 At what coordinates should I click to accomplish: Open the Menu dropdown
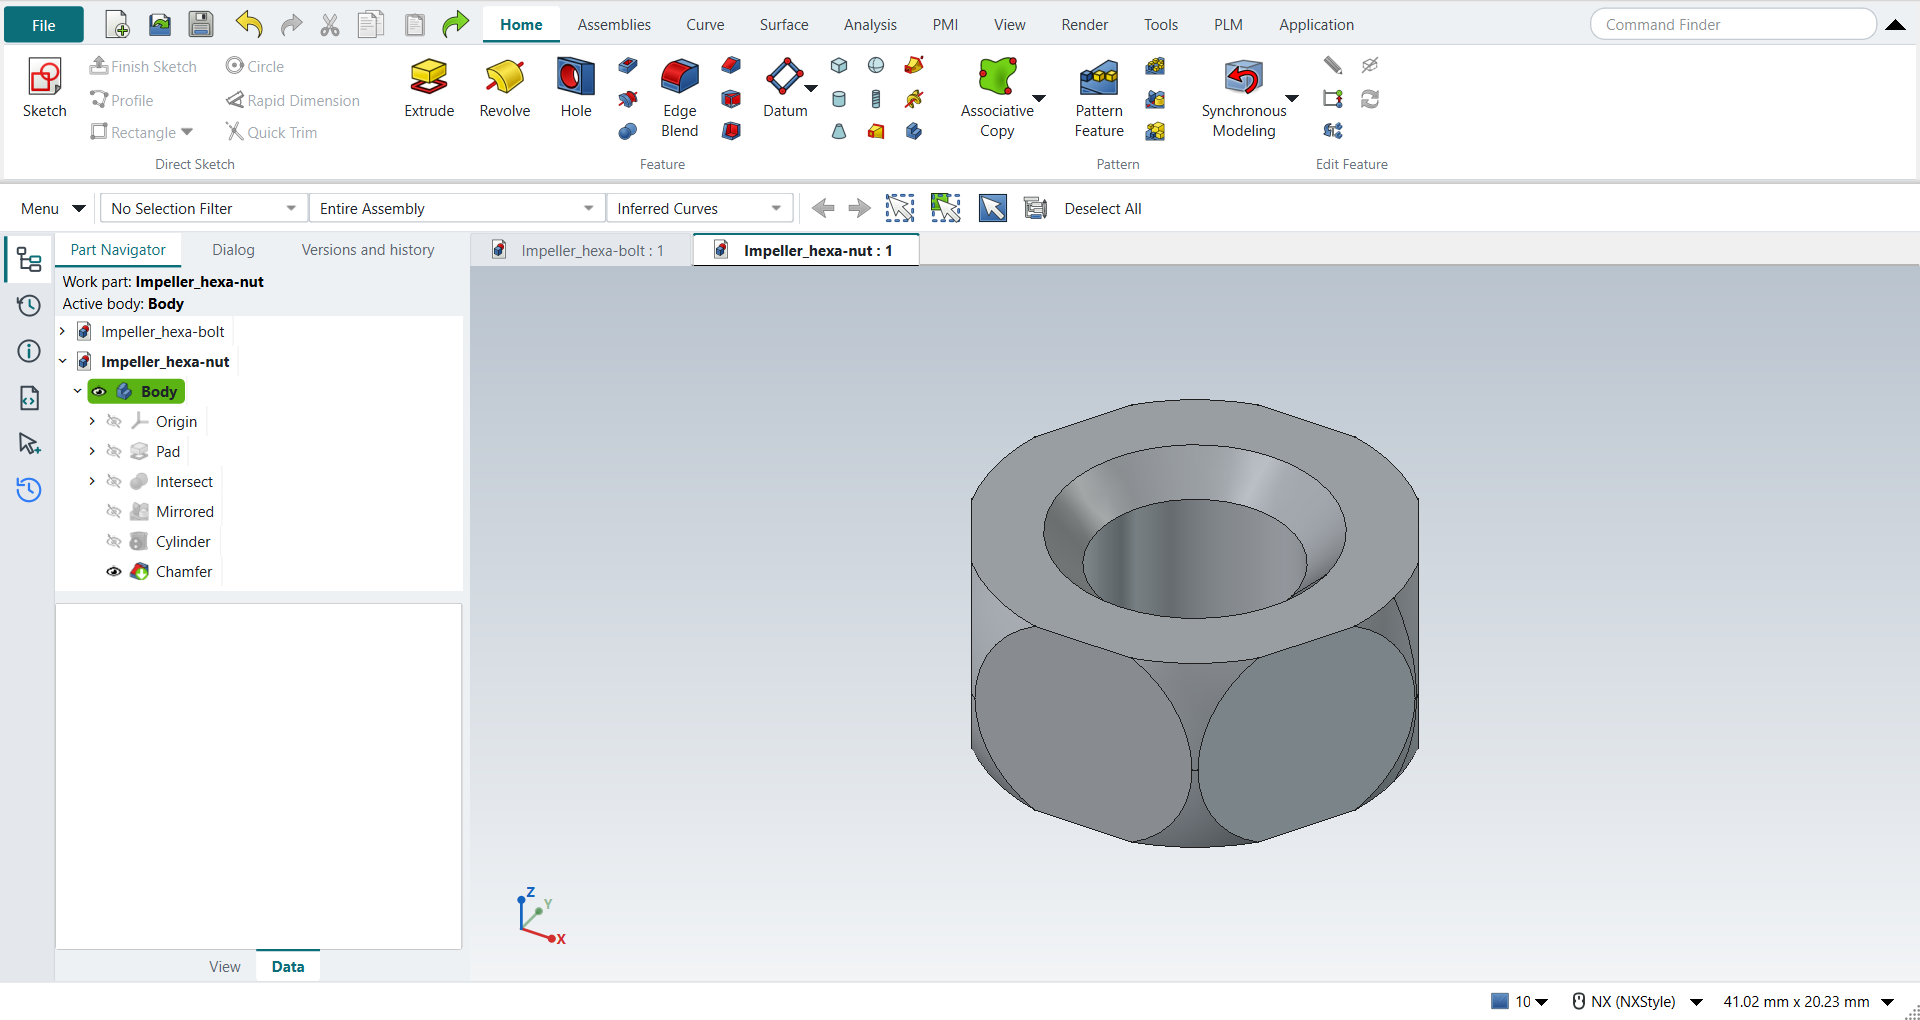(x=52, y=208)
